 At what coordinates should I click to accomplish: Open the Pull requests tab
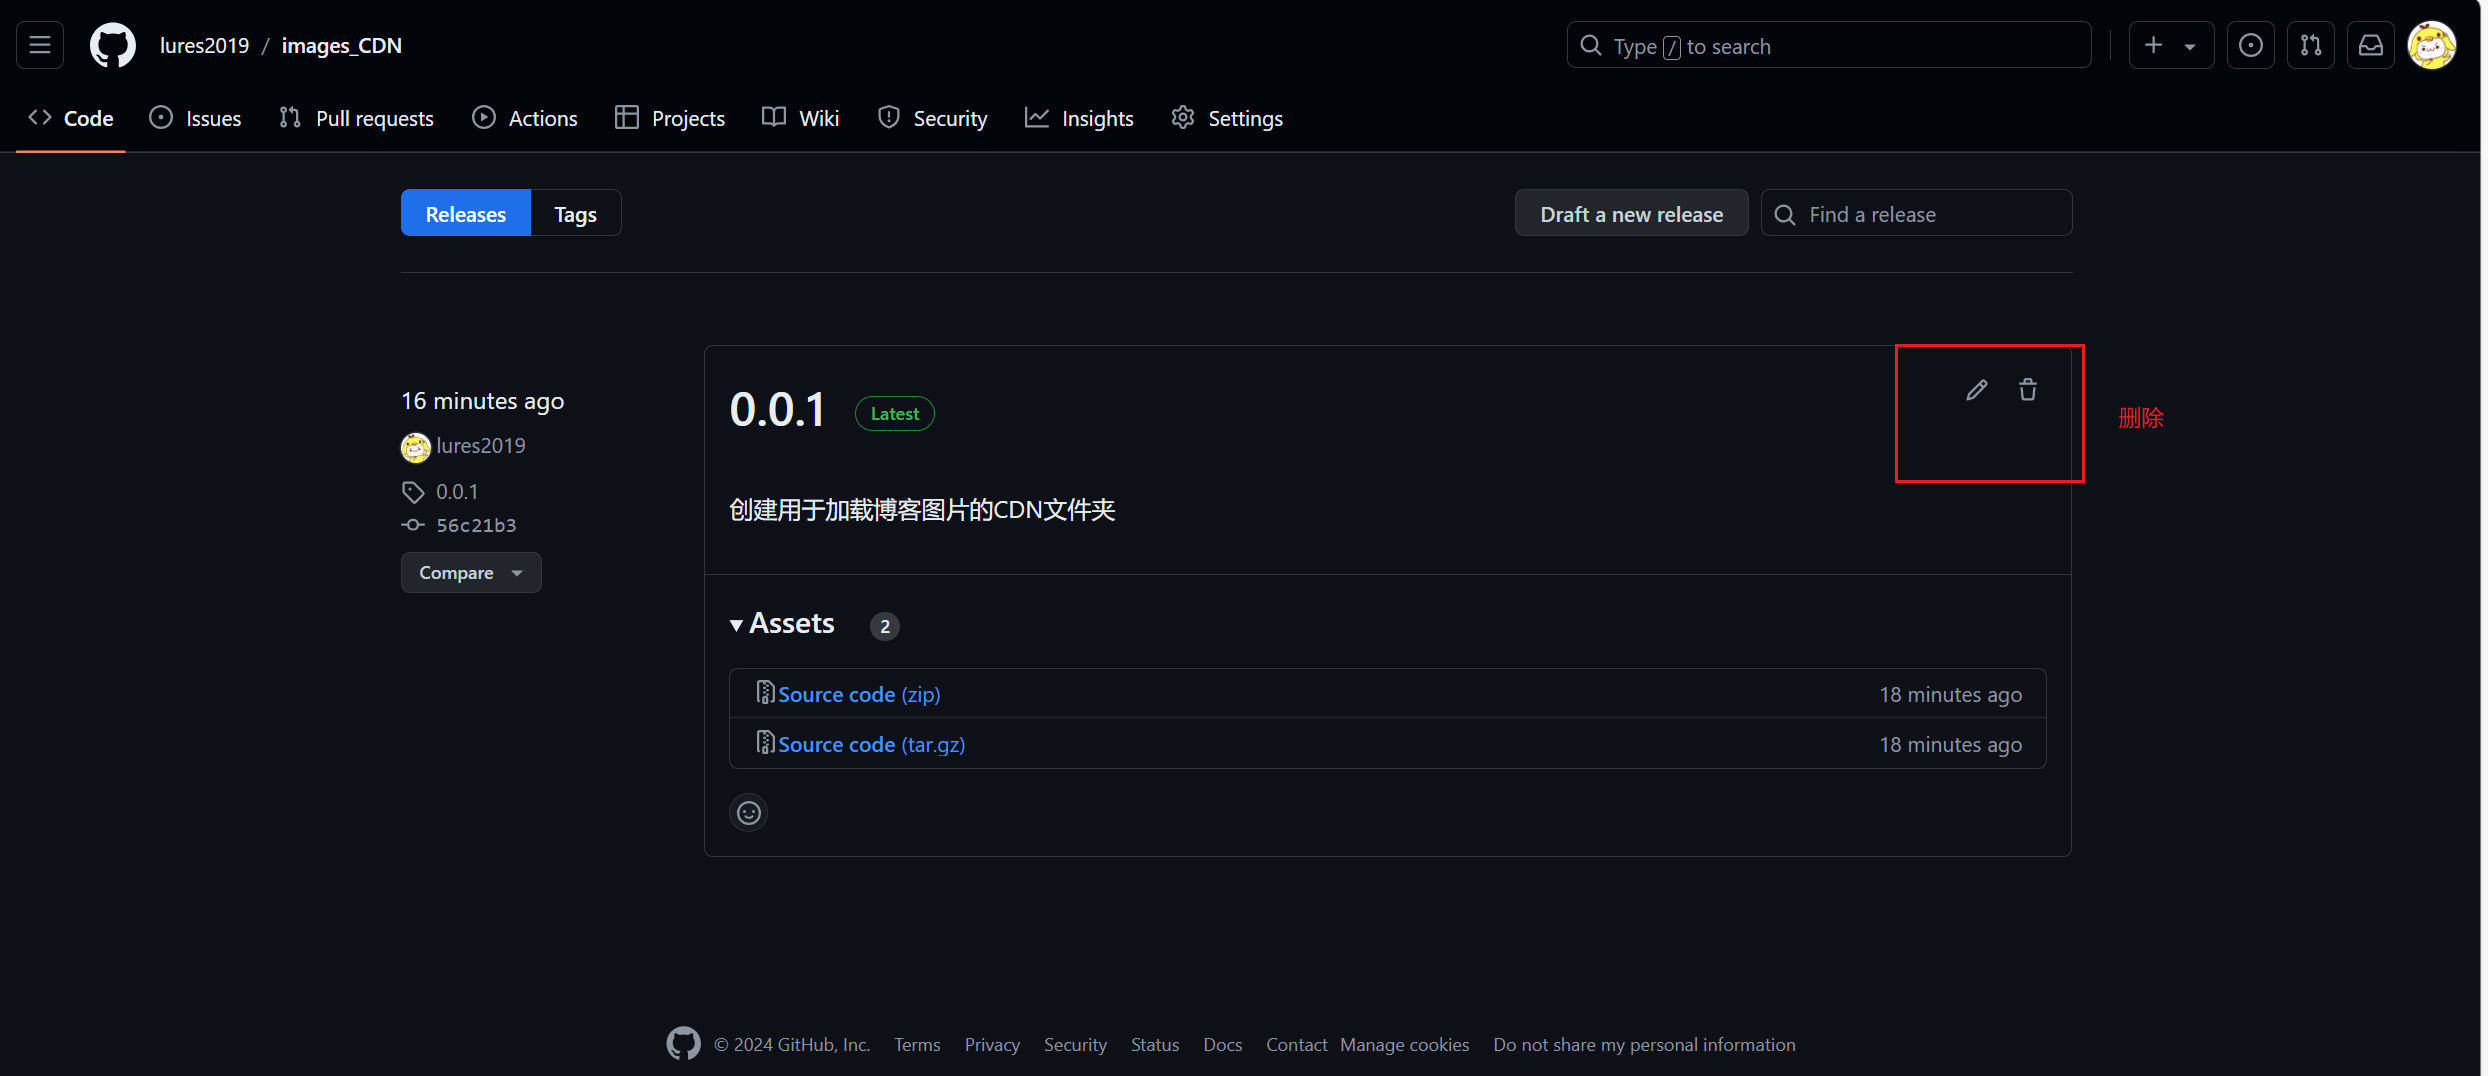[x=357, y=118]
